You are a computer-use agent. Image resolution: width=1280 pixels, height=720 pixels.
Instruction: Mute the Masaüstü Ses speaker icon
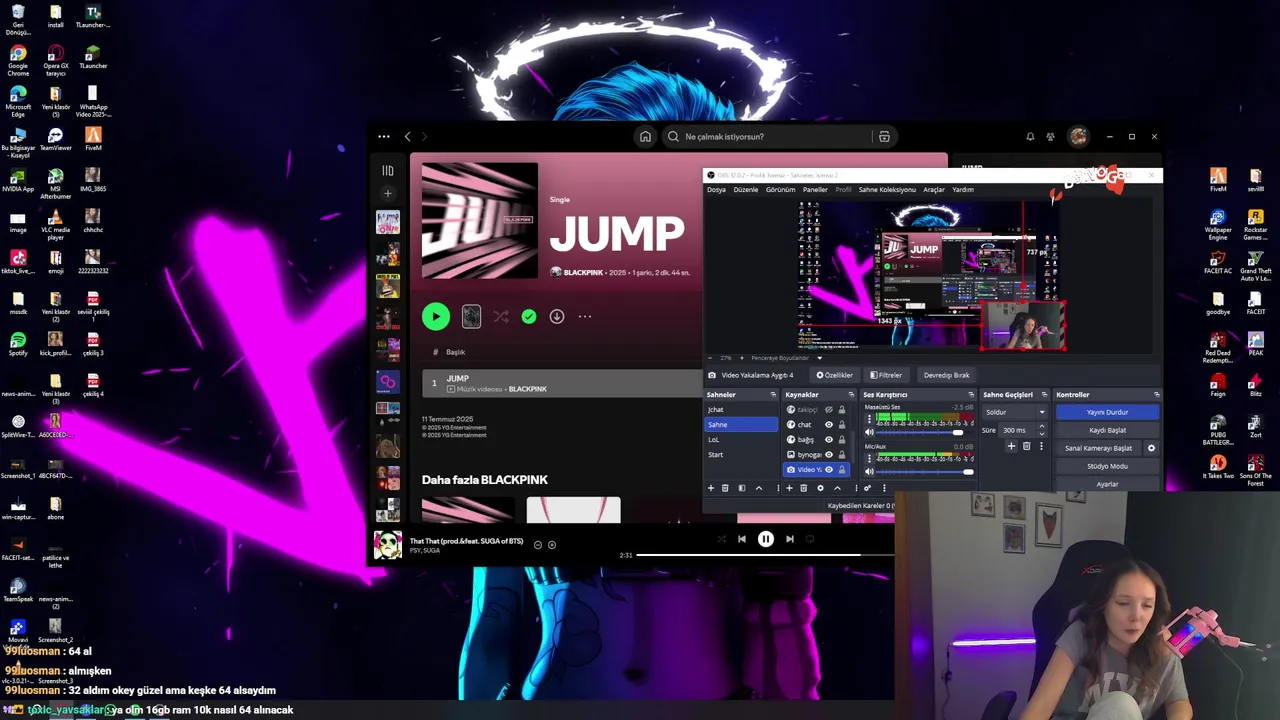[x=869, y=432]
